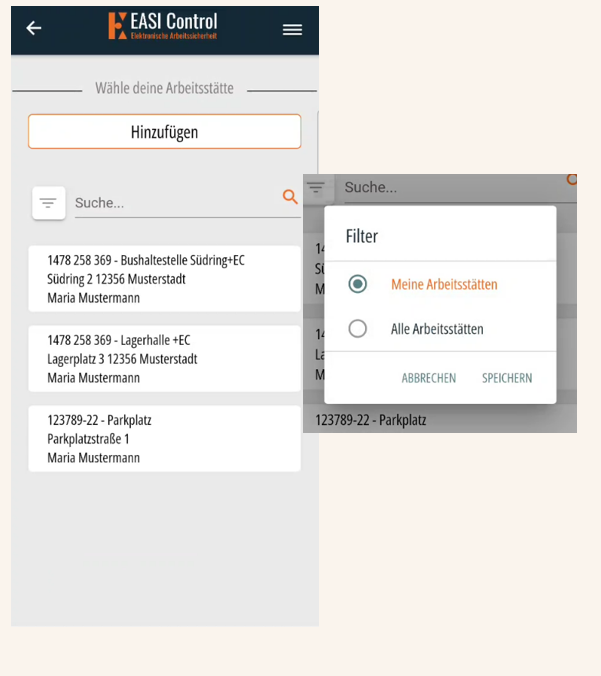The height and width of the screenshot is (676, 601).
Task: Click dimmed 123789-22 Parkplatz row below dialog
Action: 440,419
